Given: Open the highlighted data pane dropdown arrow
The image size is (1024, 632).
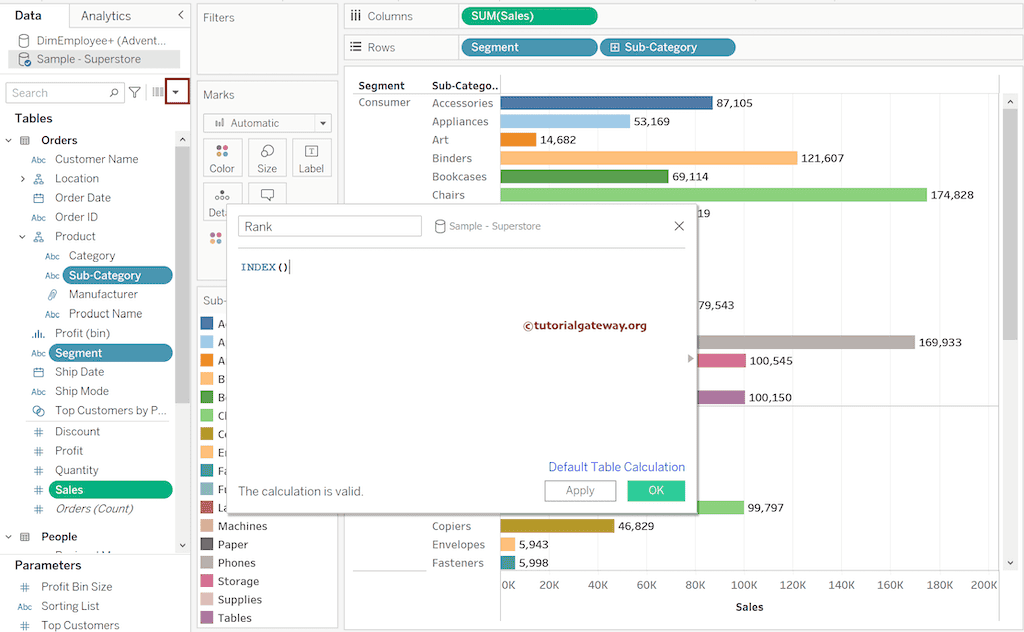Looking at the screenshot, I should (x=177, y=91).
